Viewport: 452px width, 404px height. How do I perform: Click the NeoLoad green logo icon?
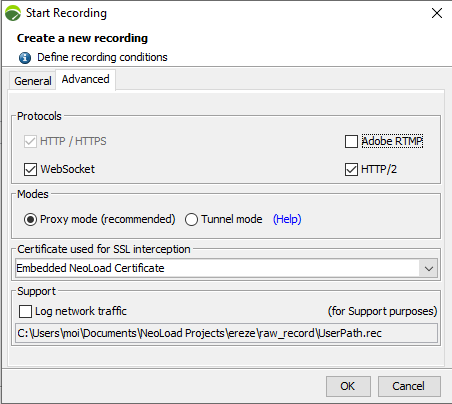click(x=13, y=13)
